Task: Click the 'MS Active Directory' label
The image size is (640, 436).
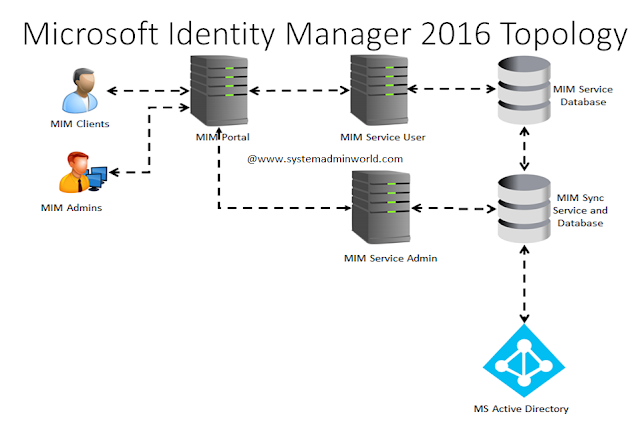Action: (x=521, y=409)
